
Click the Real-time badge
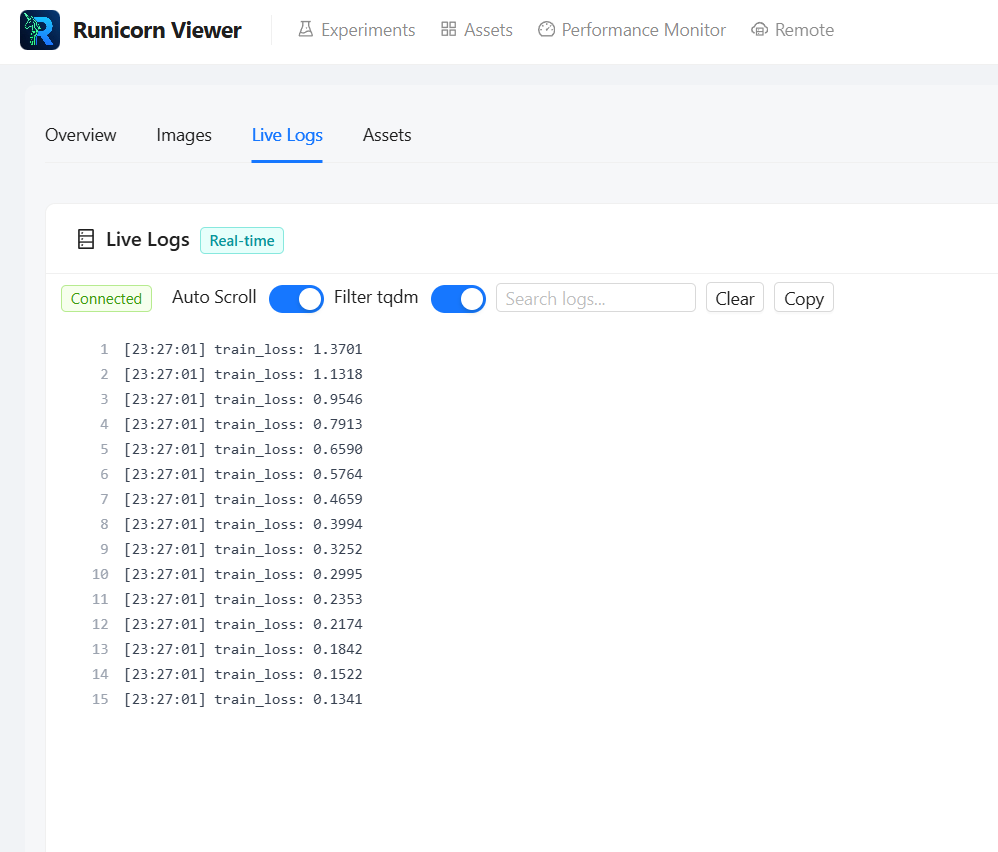pos(241,240)
